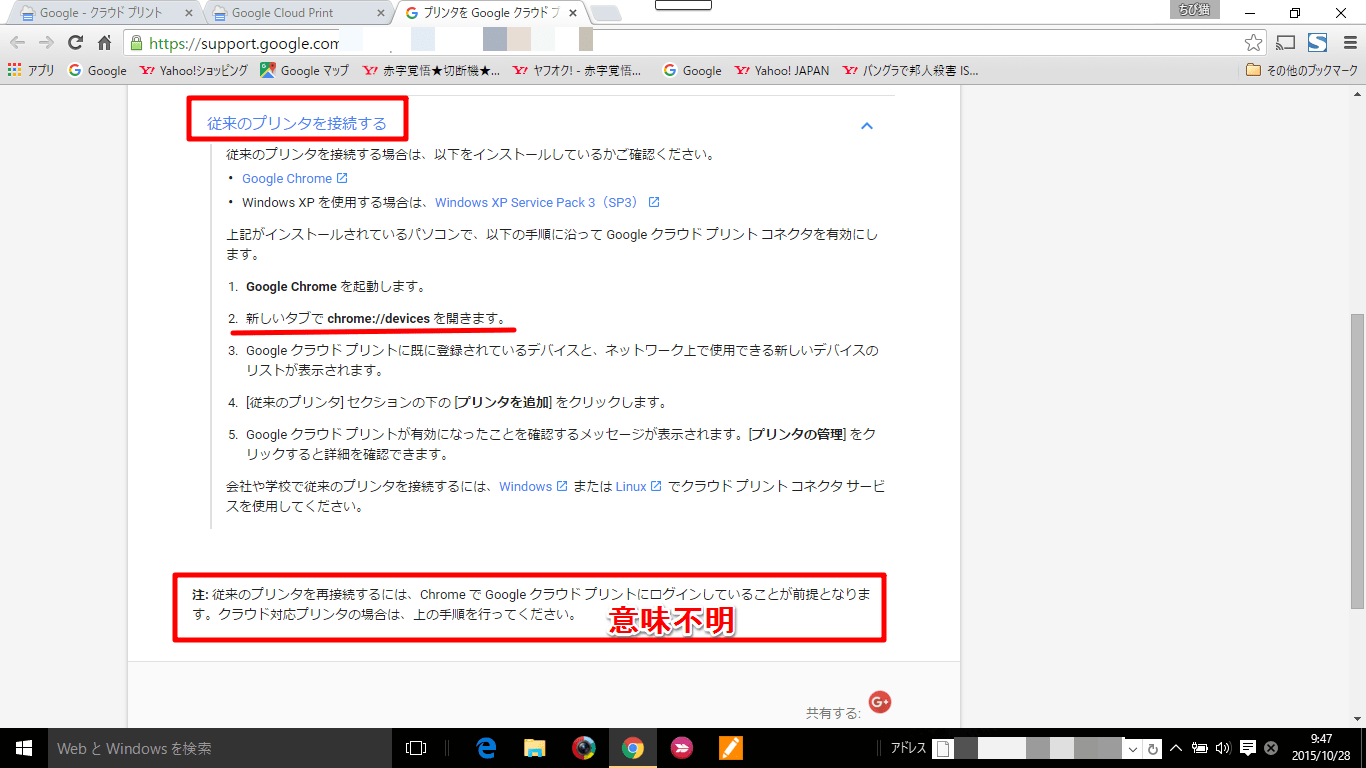Image resolution: width=1366 pixels, height=768 pixels.
Task: Open the Chrome hamburger menu
Action: [1350, 43]
